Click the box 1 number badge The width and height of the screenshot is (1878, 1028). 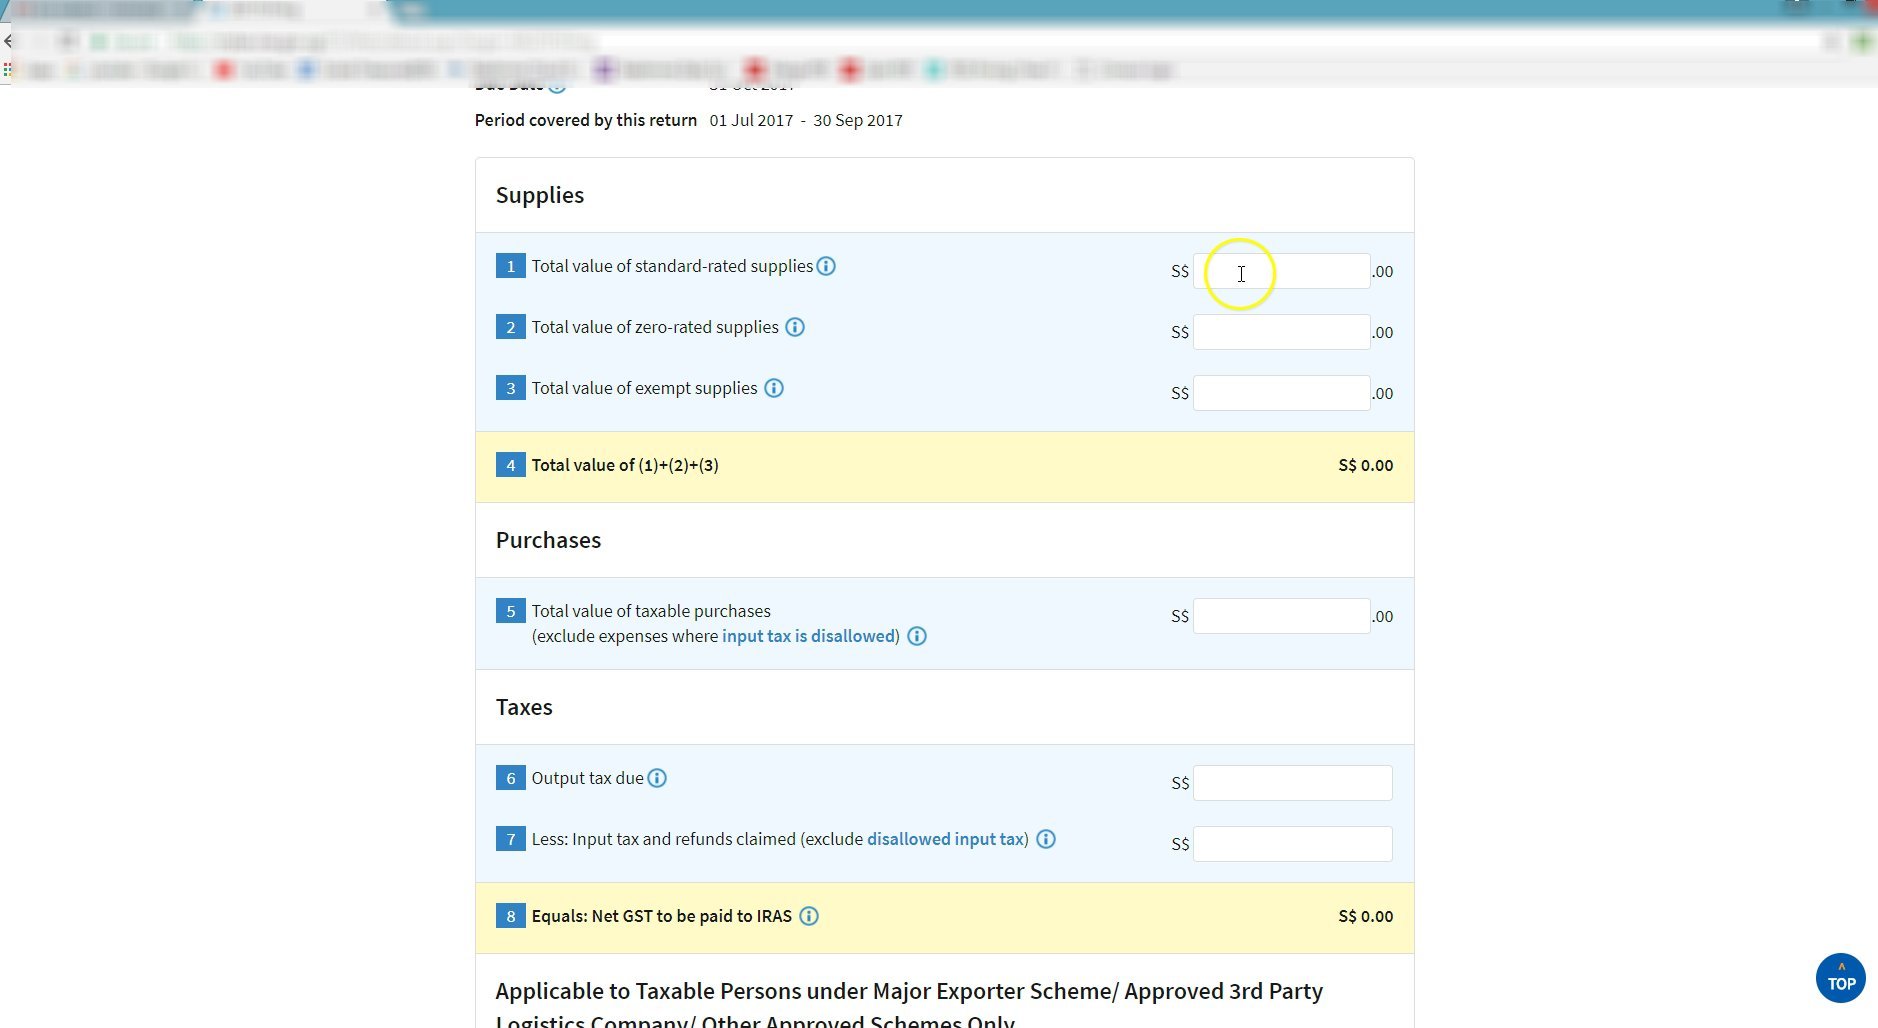pos(510,266)
